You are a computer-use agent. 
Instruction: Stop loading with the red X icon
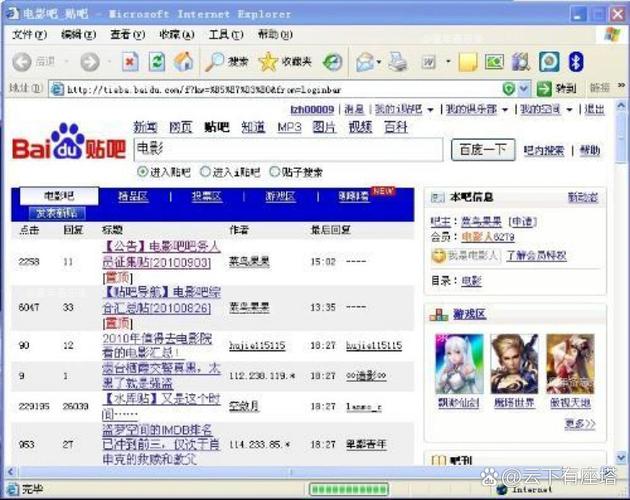click(130, 62)
